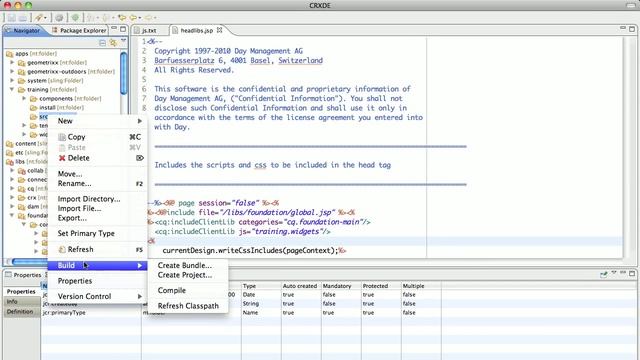640x360 pixels.
Task: Click the gray gear globe toolbar icon
Action: point(60,18)
